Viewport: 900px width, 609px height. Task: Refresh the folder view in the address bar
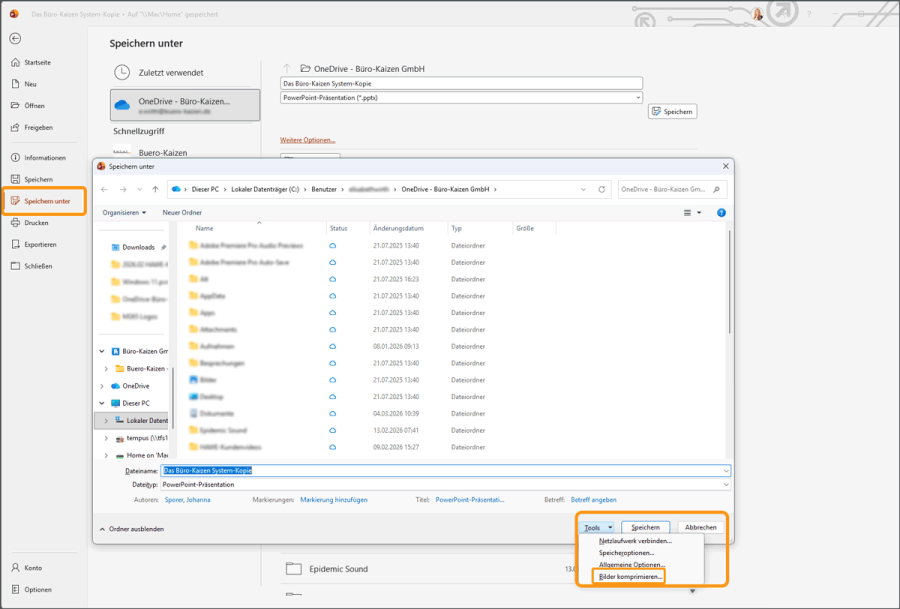[x=601, y=188]
